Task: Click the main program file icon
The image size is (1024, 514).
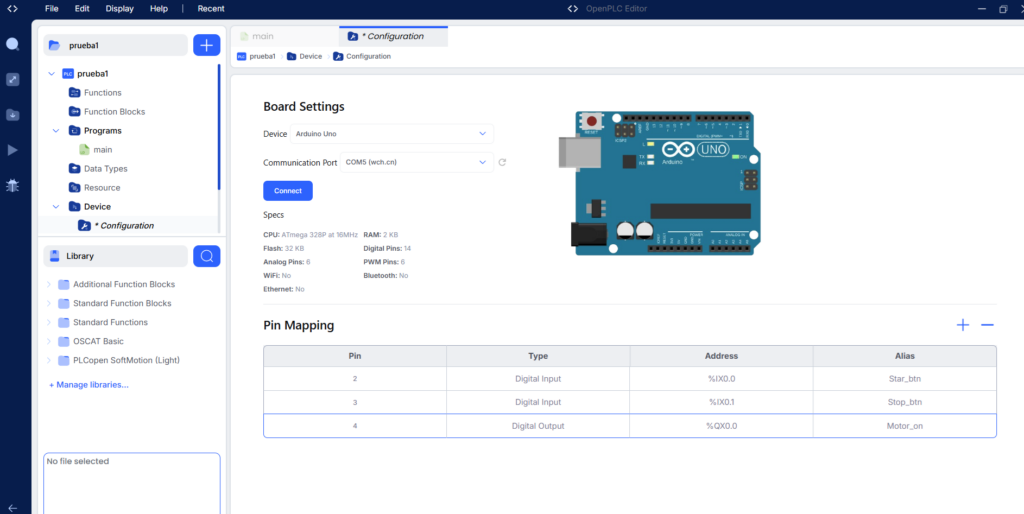Action: (84, 150)
